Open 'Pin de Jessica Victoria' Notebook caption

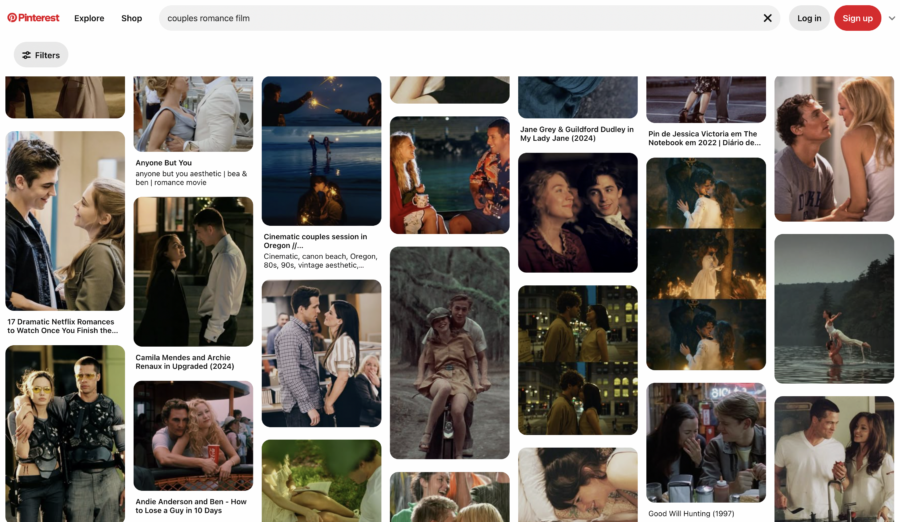pos(704,138)
